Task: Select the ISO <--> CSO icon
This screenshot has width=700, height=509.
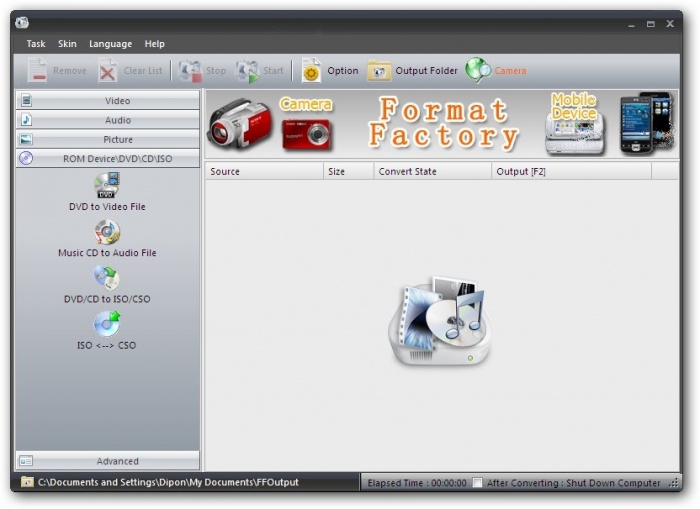Action: coord(107,324)
